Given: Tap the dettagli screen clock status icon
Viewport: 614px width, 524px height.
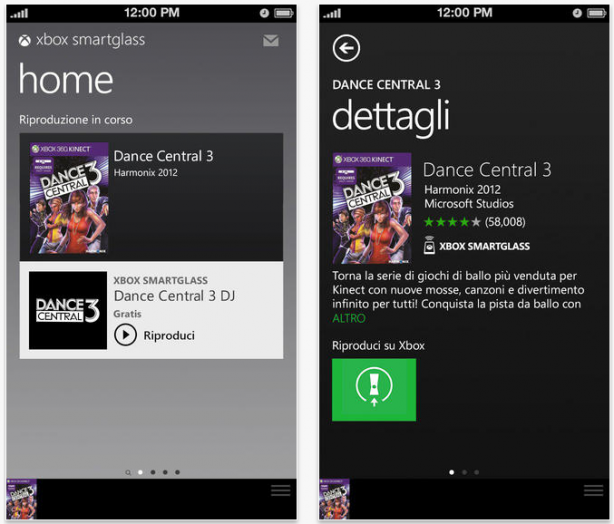Looking at the screenshot, I should [577, 13].
